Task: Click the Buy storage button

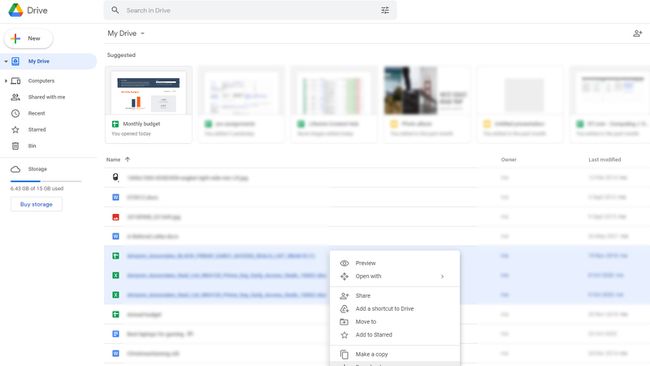Action: [36, 204]
